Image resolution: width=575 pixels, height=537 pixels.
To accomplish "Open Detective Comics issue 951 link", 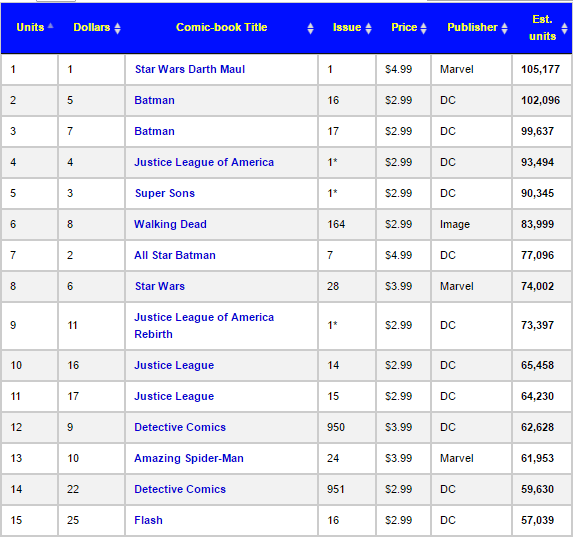I will click(180, 489).
